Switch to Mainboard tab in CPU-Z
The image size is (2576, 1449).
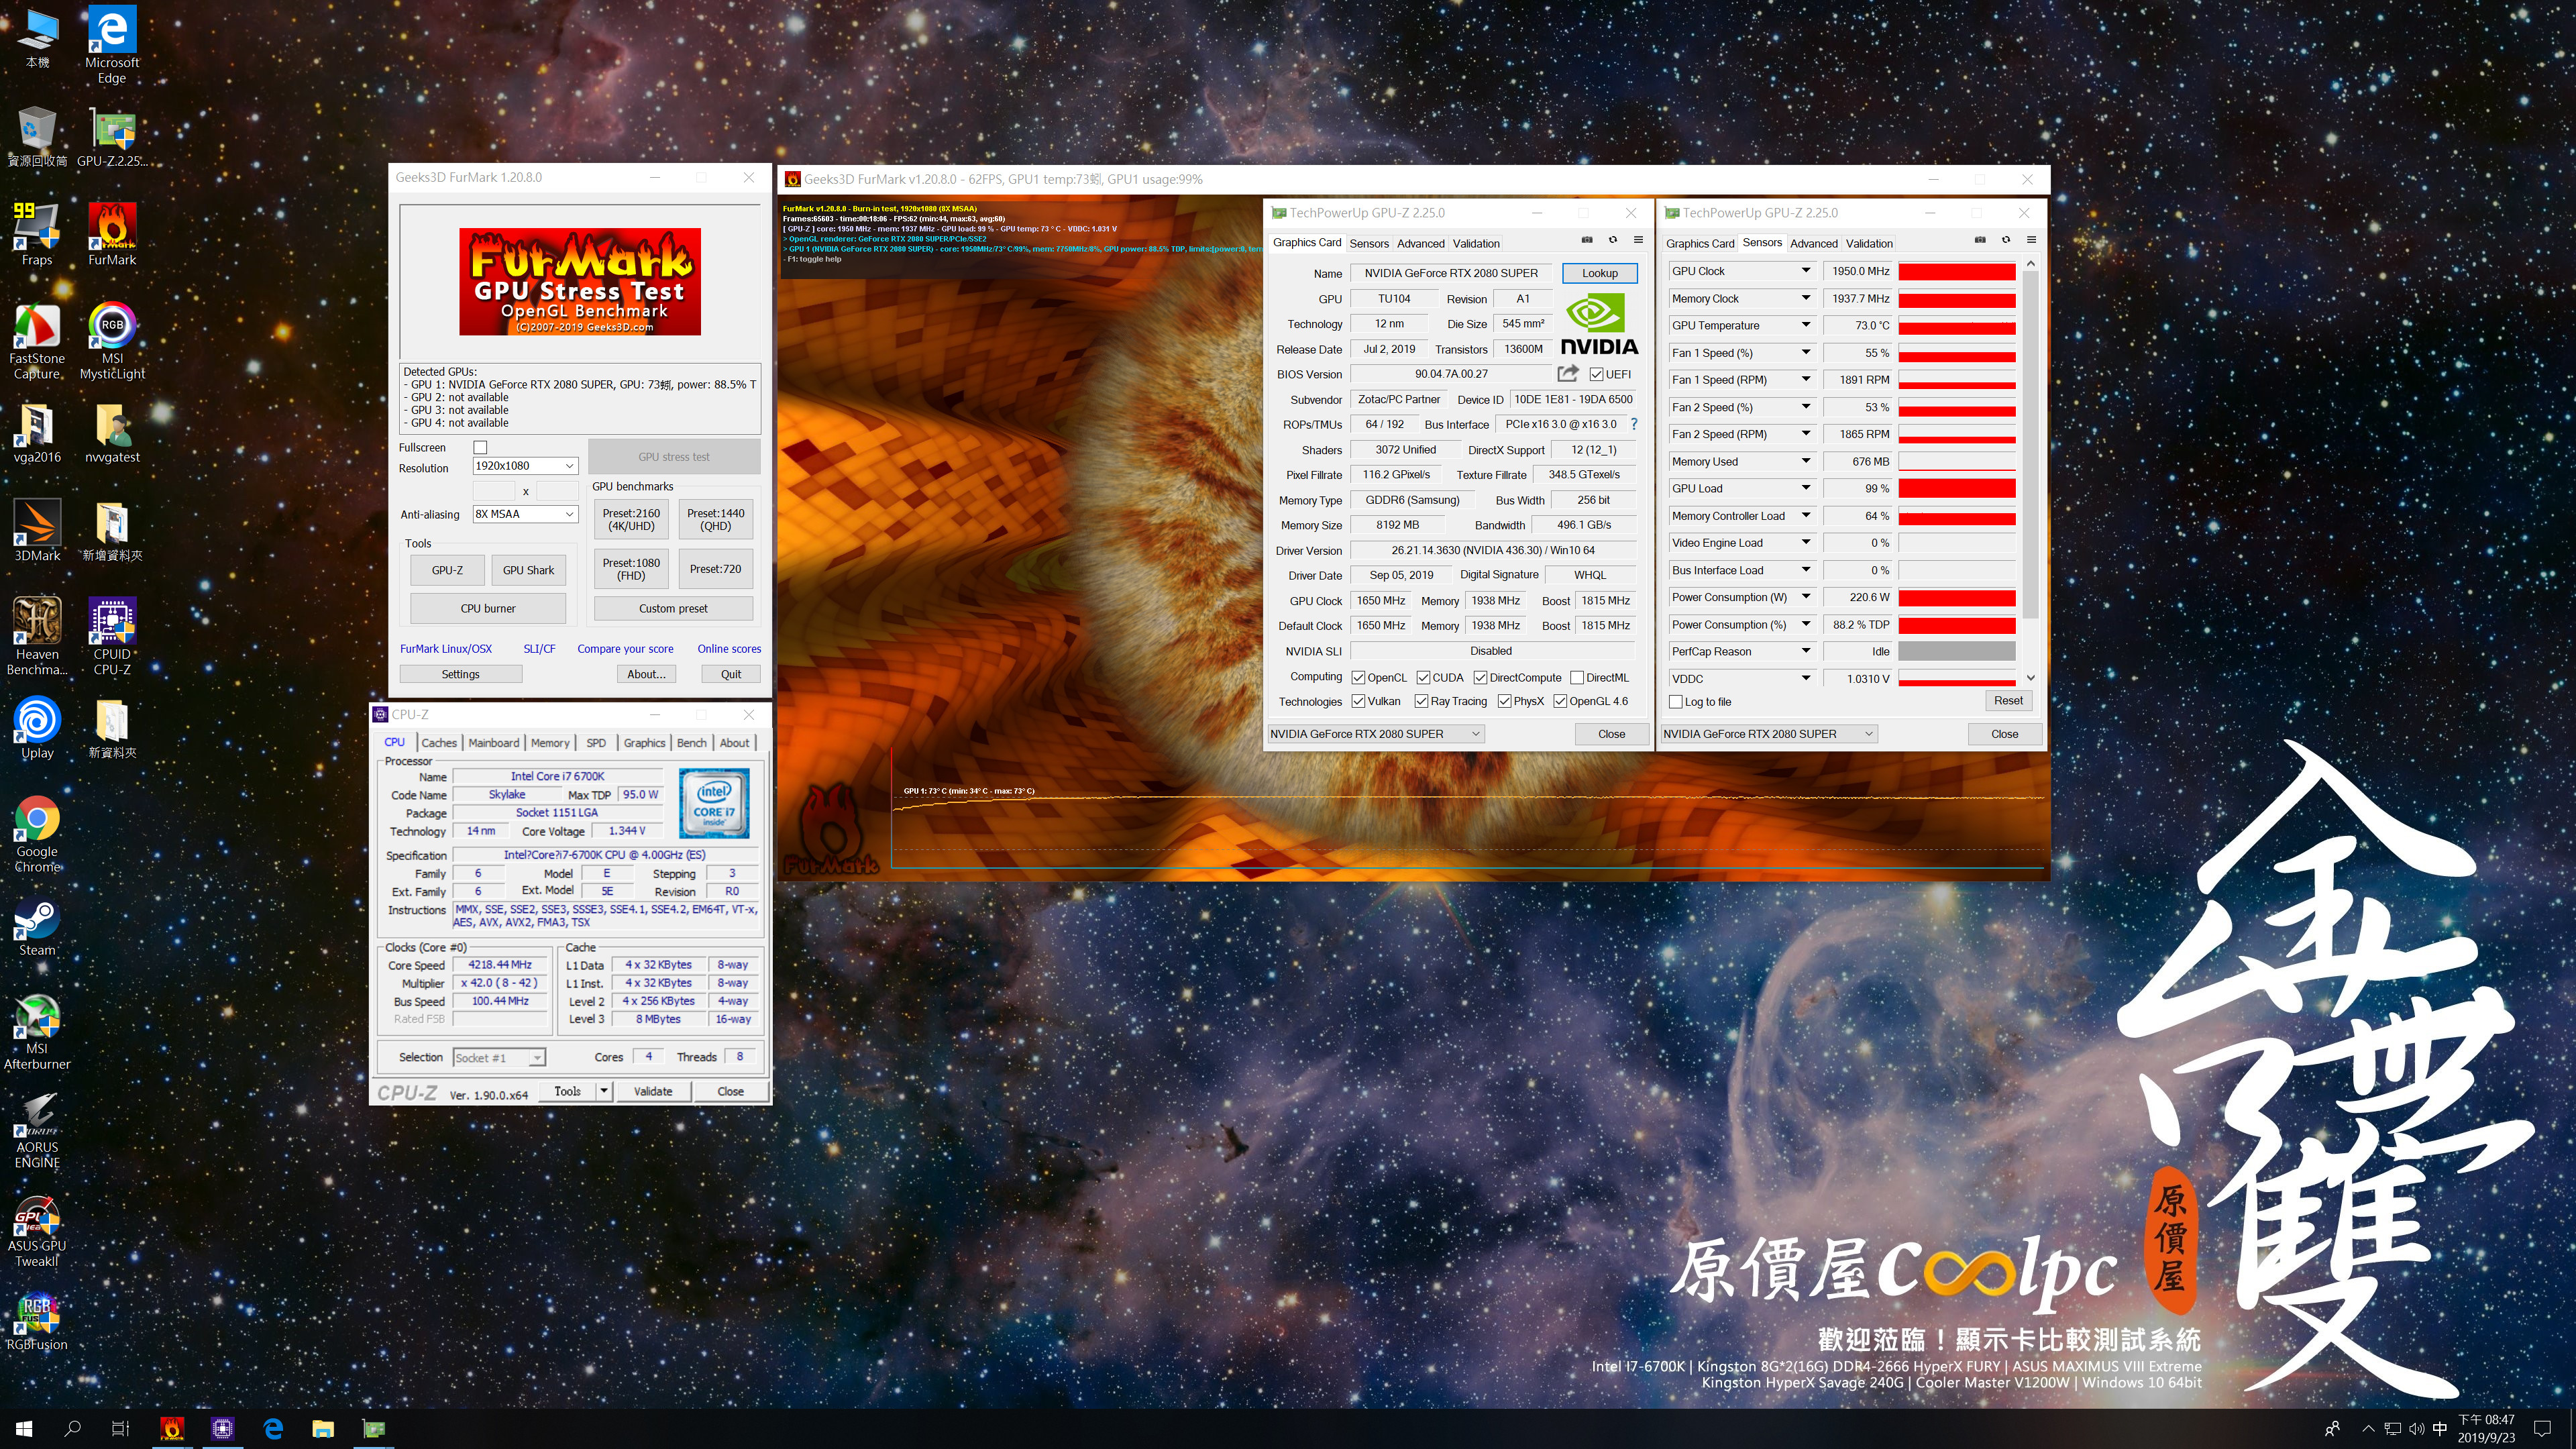pyautogui.click(x=493, y=742)
